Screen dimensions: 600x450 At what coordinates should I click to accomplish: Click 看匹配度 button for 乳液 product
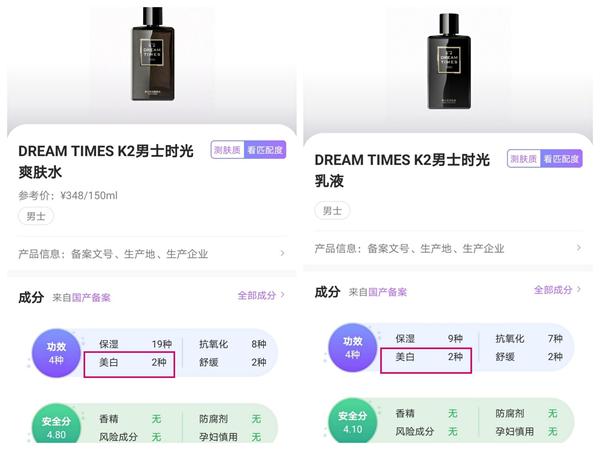click(561, 158)
